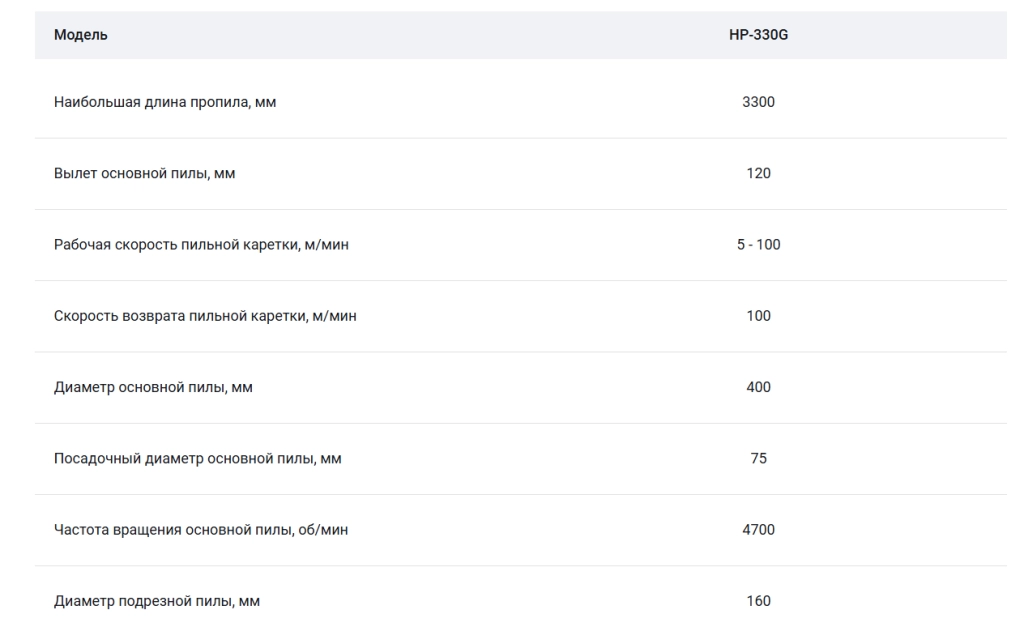Select the value 75
1024x627 pixels.
tap(758, 458)
